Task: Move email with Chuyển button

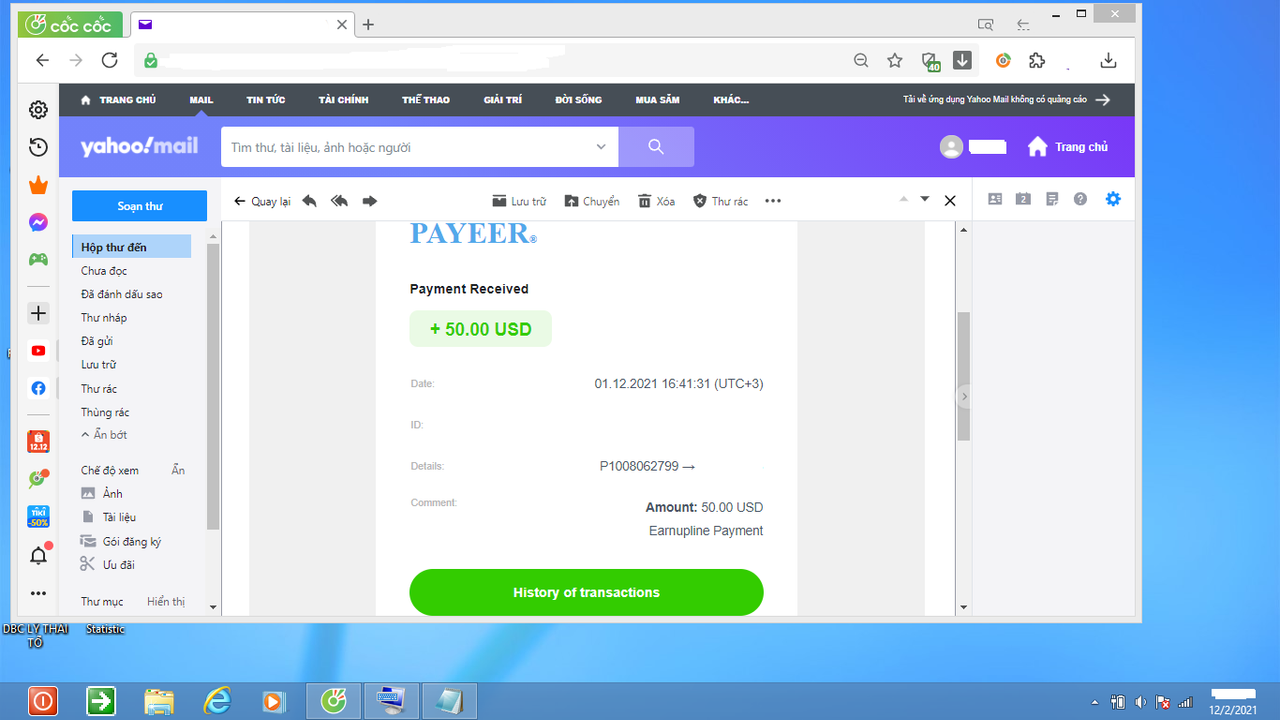Action: click(x=592, y=201)
